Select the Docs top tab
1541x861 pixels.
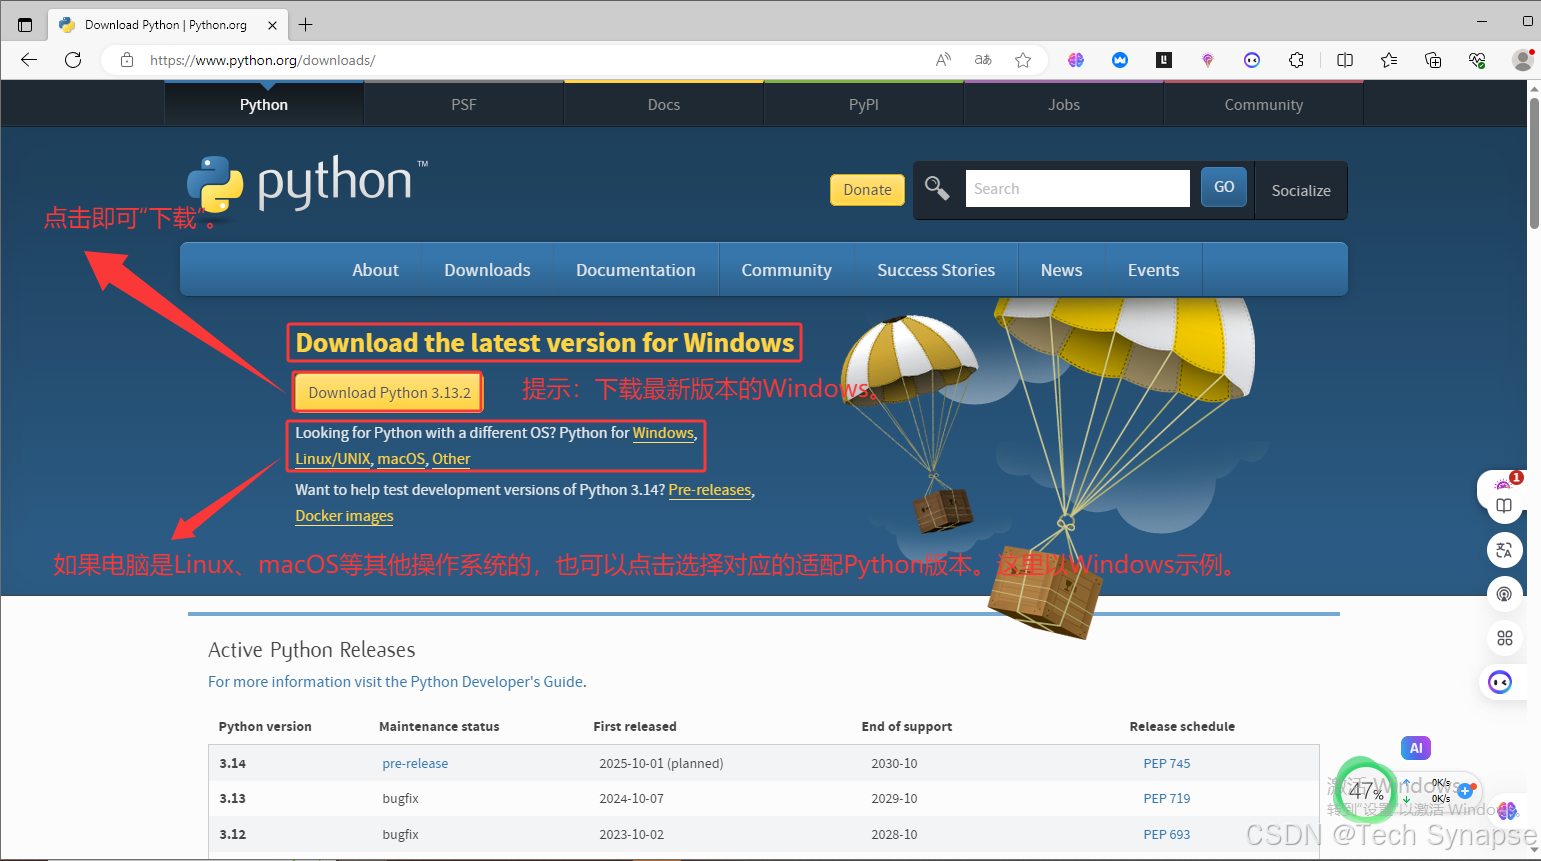coord(664,104)
